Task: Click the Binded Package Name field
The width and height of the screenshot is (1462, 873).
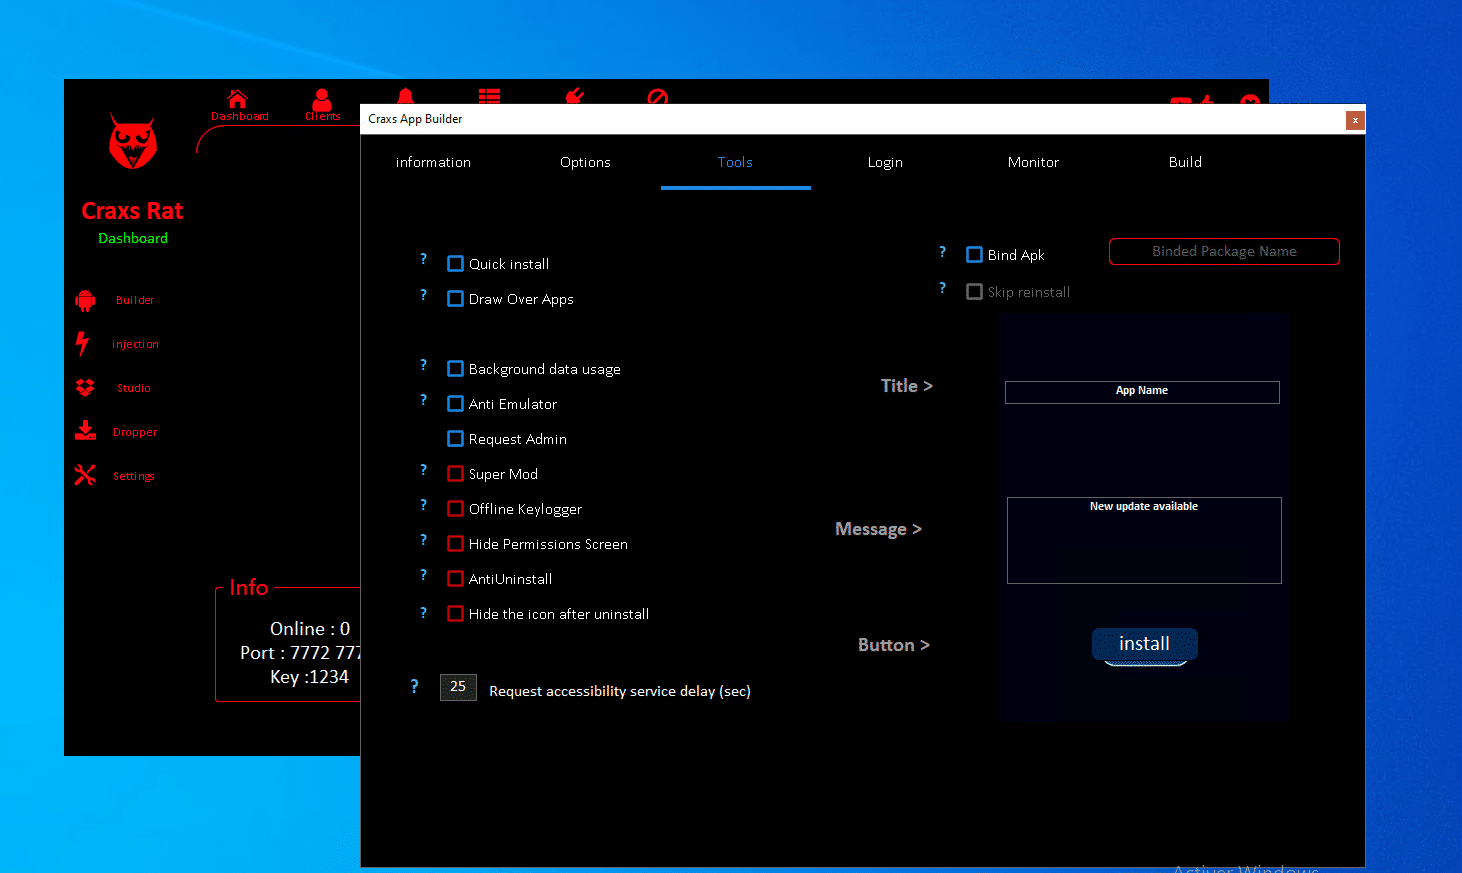Action: [x=1224, y=252]
